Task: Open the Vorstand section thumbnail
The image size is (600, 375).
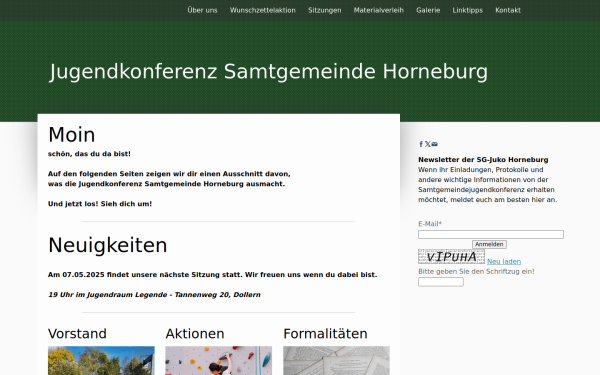Action: tap(101, 360)
